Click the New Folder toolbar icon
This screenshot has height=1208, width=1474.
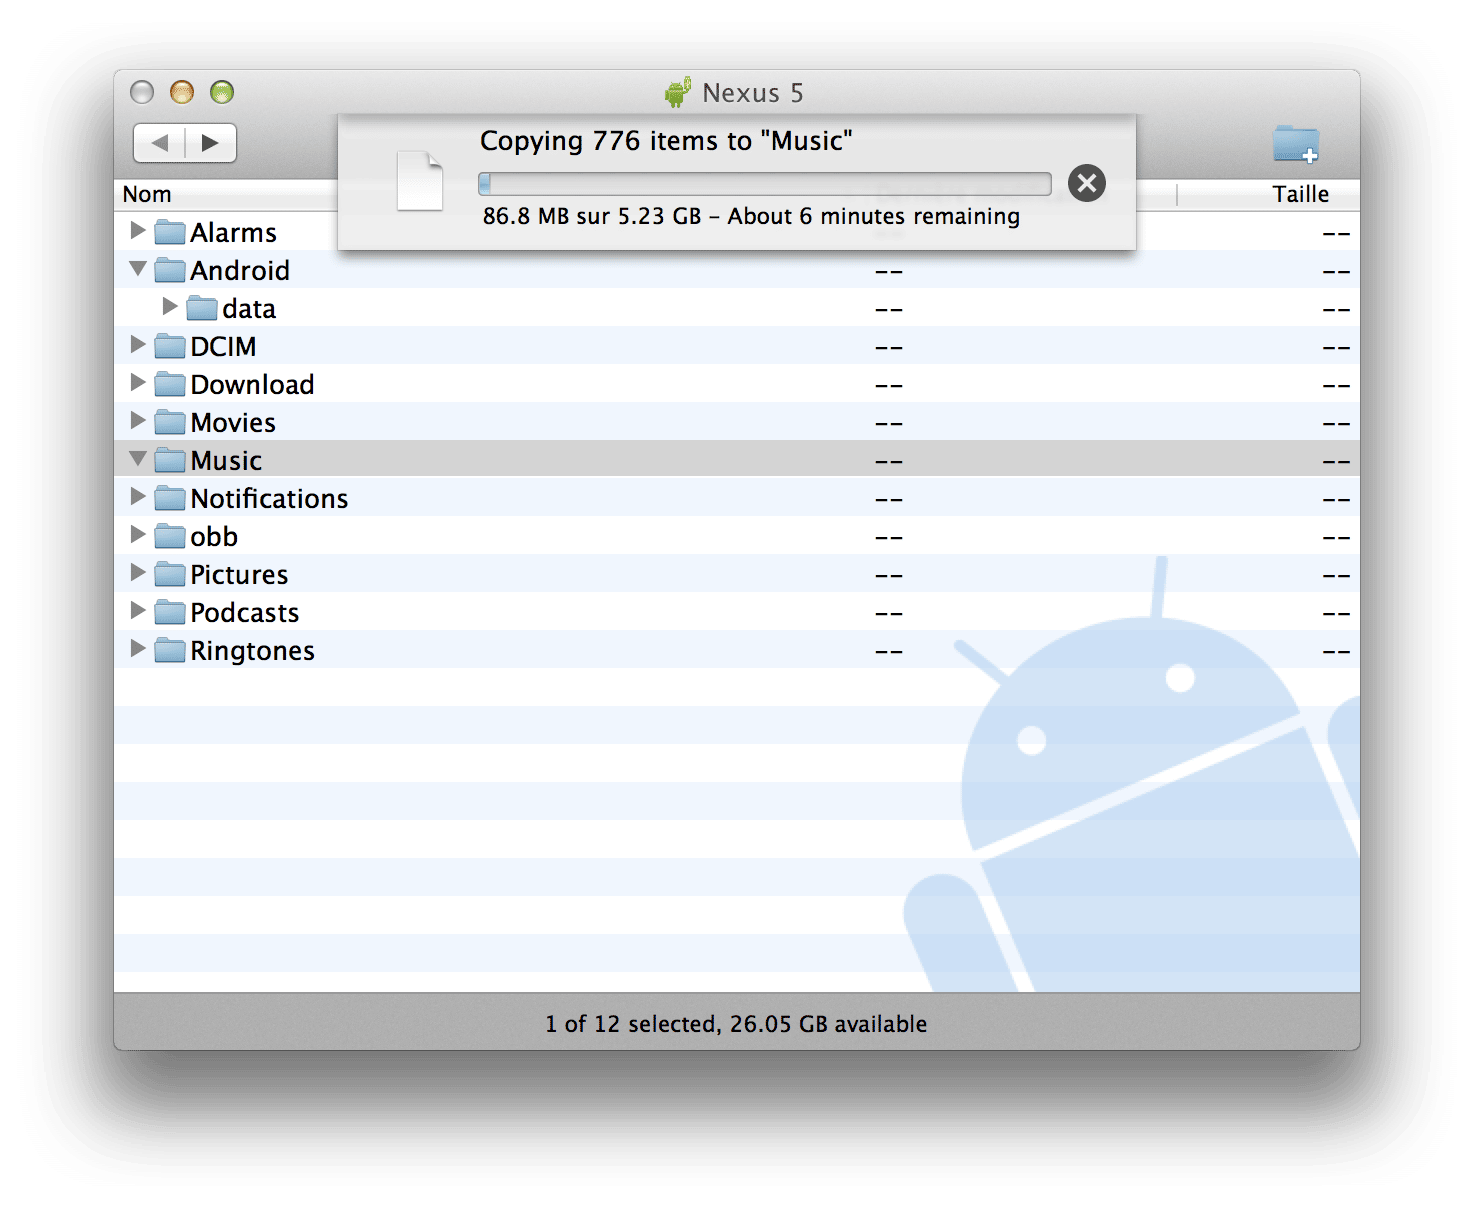(x=1296, y=144)
